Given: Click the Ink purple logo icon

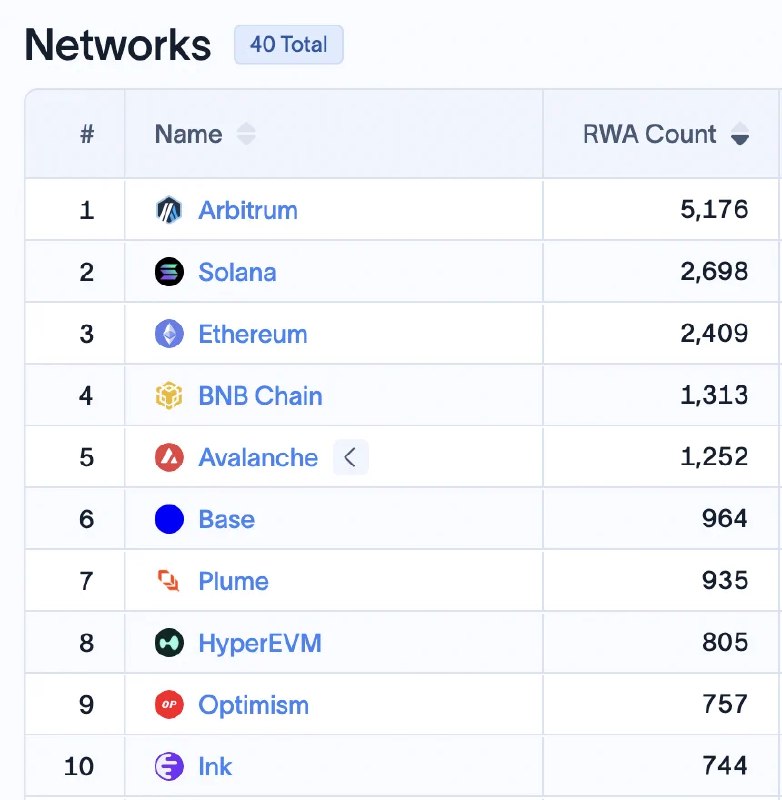Looking at the screenshot, I should [x=169, y=766].
